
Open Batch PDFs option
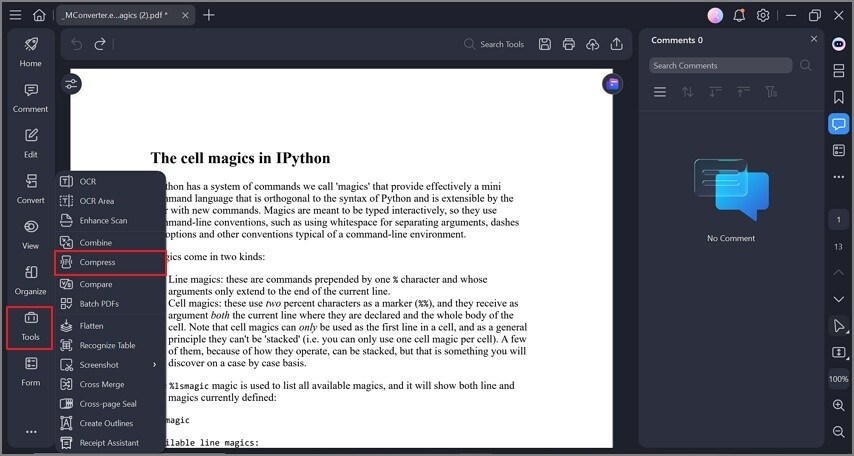(111, 303)
